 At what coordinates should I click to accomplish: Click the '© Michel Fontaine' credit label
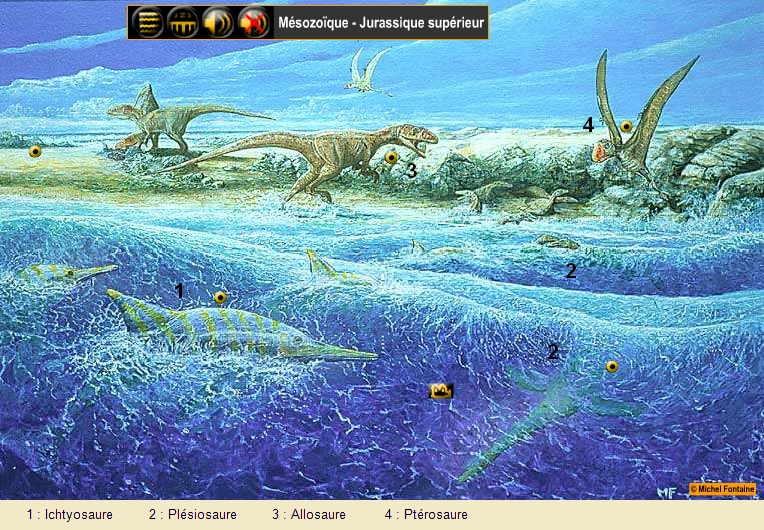click(723, 489)
